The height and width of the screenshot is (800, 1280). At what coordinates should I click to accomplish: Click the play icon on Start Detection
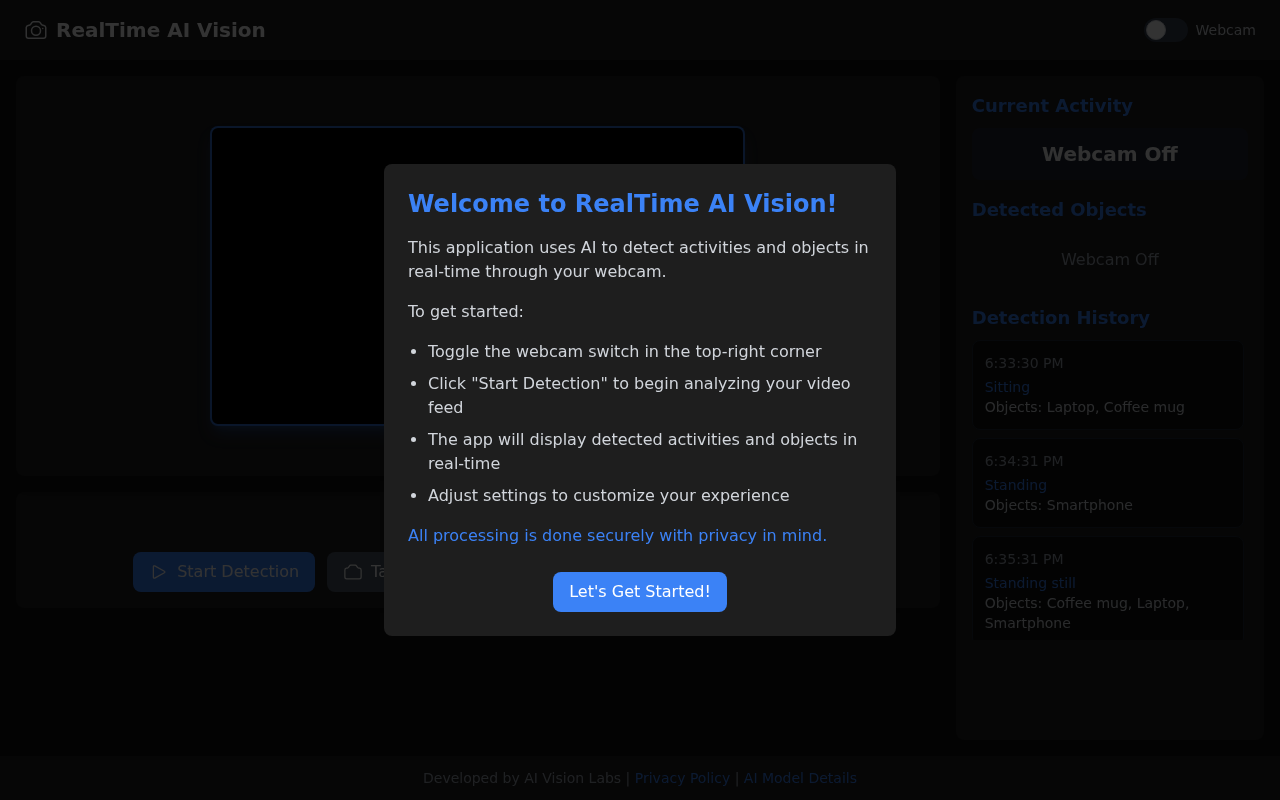[159, 572]
